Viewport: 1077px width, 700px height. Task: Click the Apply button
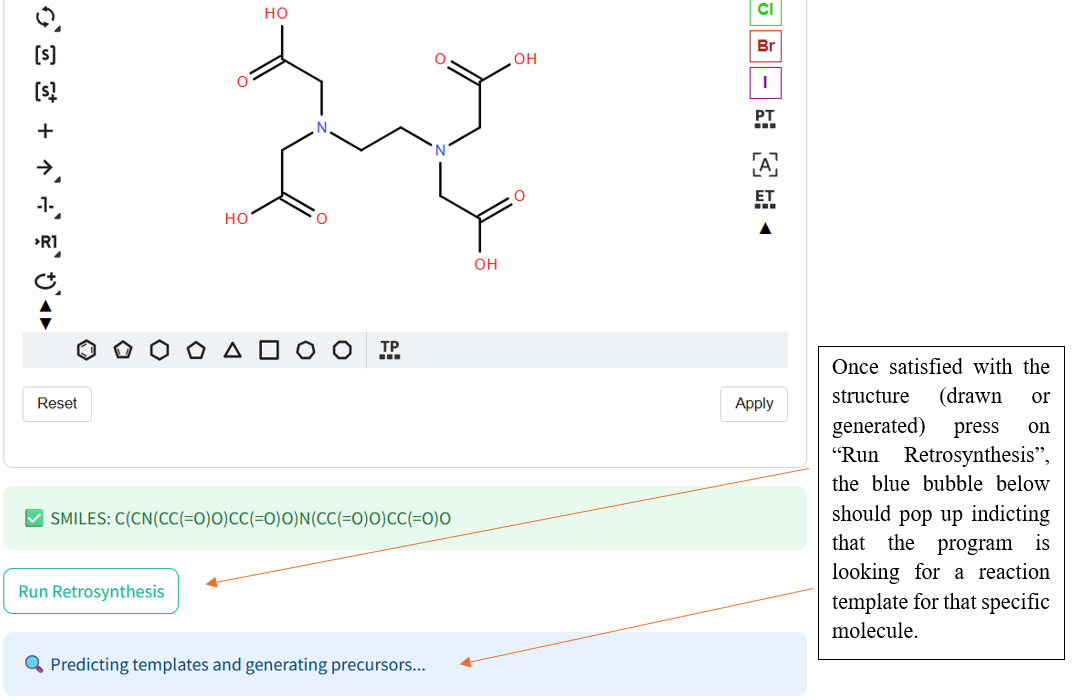(x=753, y=404)
